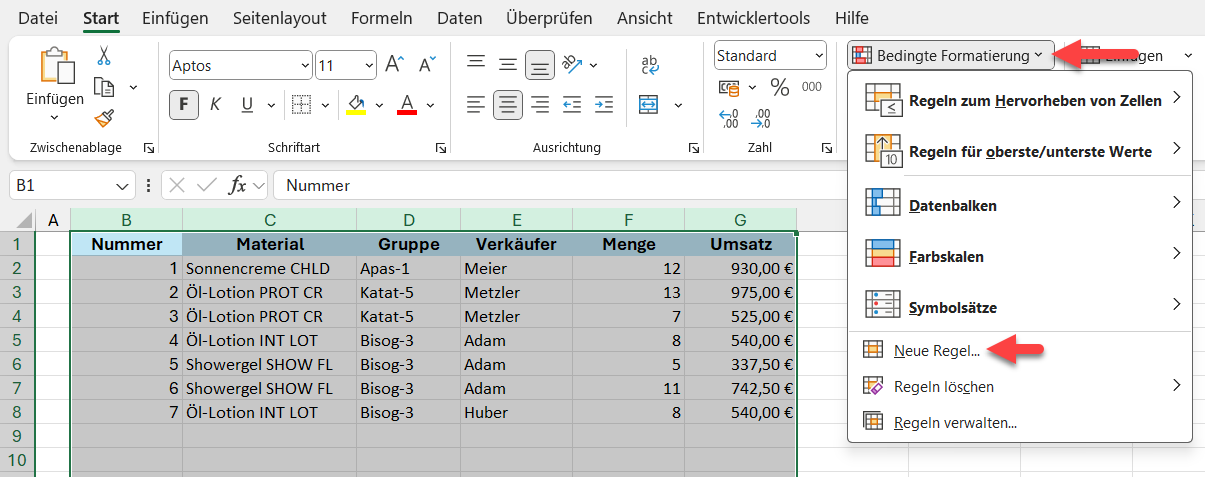Click the Bedingte Formatierung button
The height and width of the screenshot is (477, 1205).
pos(950,56)
